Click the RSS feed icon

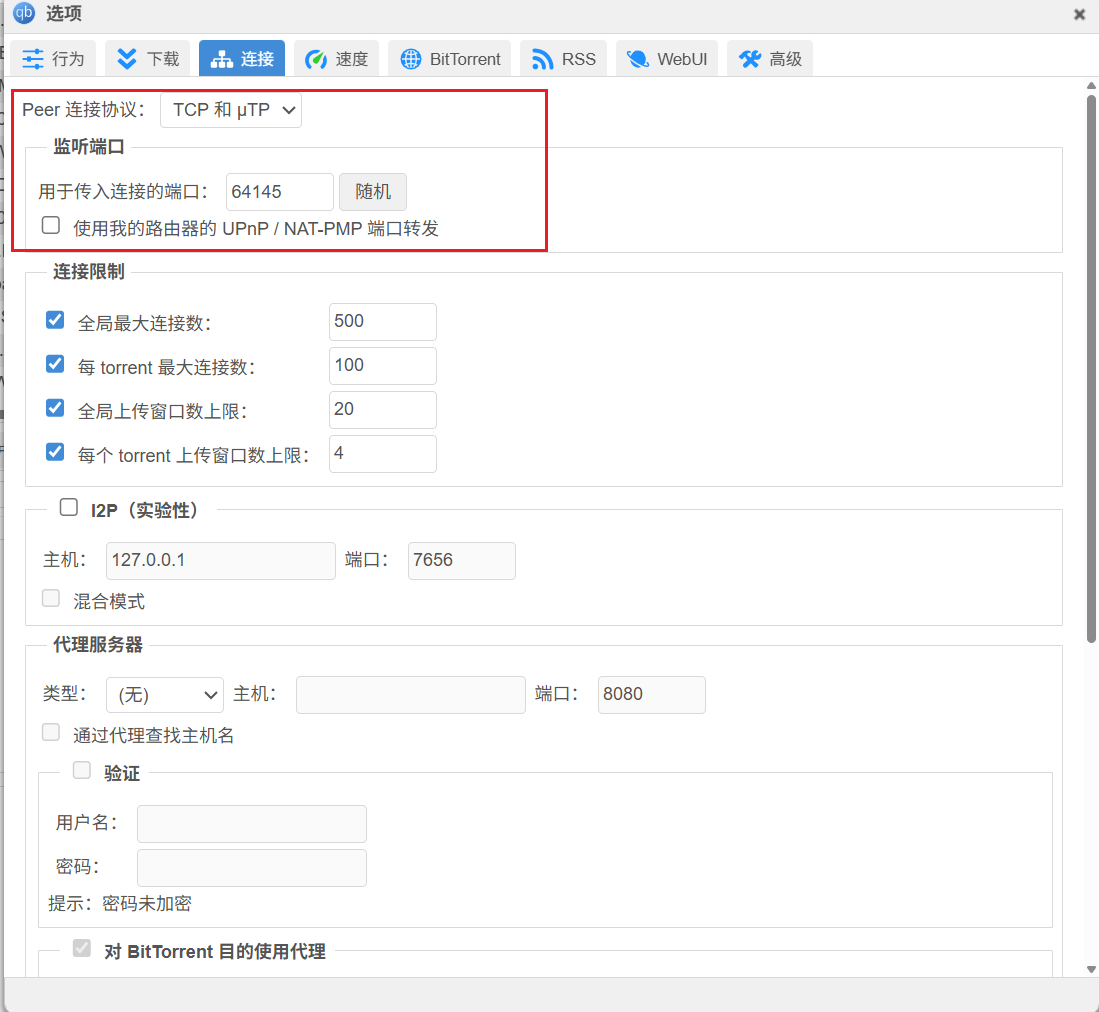pyautogui.click(x=542, y=59)
